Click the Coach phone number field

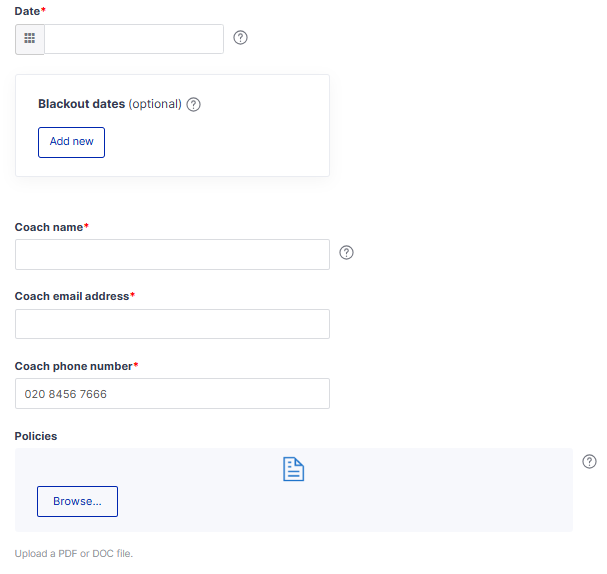(172, 393)
